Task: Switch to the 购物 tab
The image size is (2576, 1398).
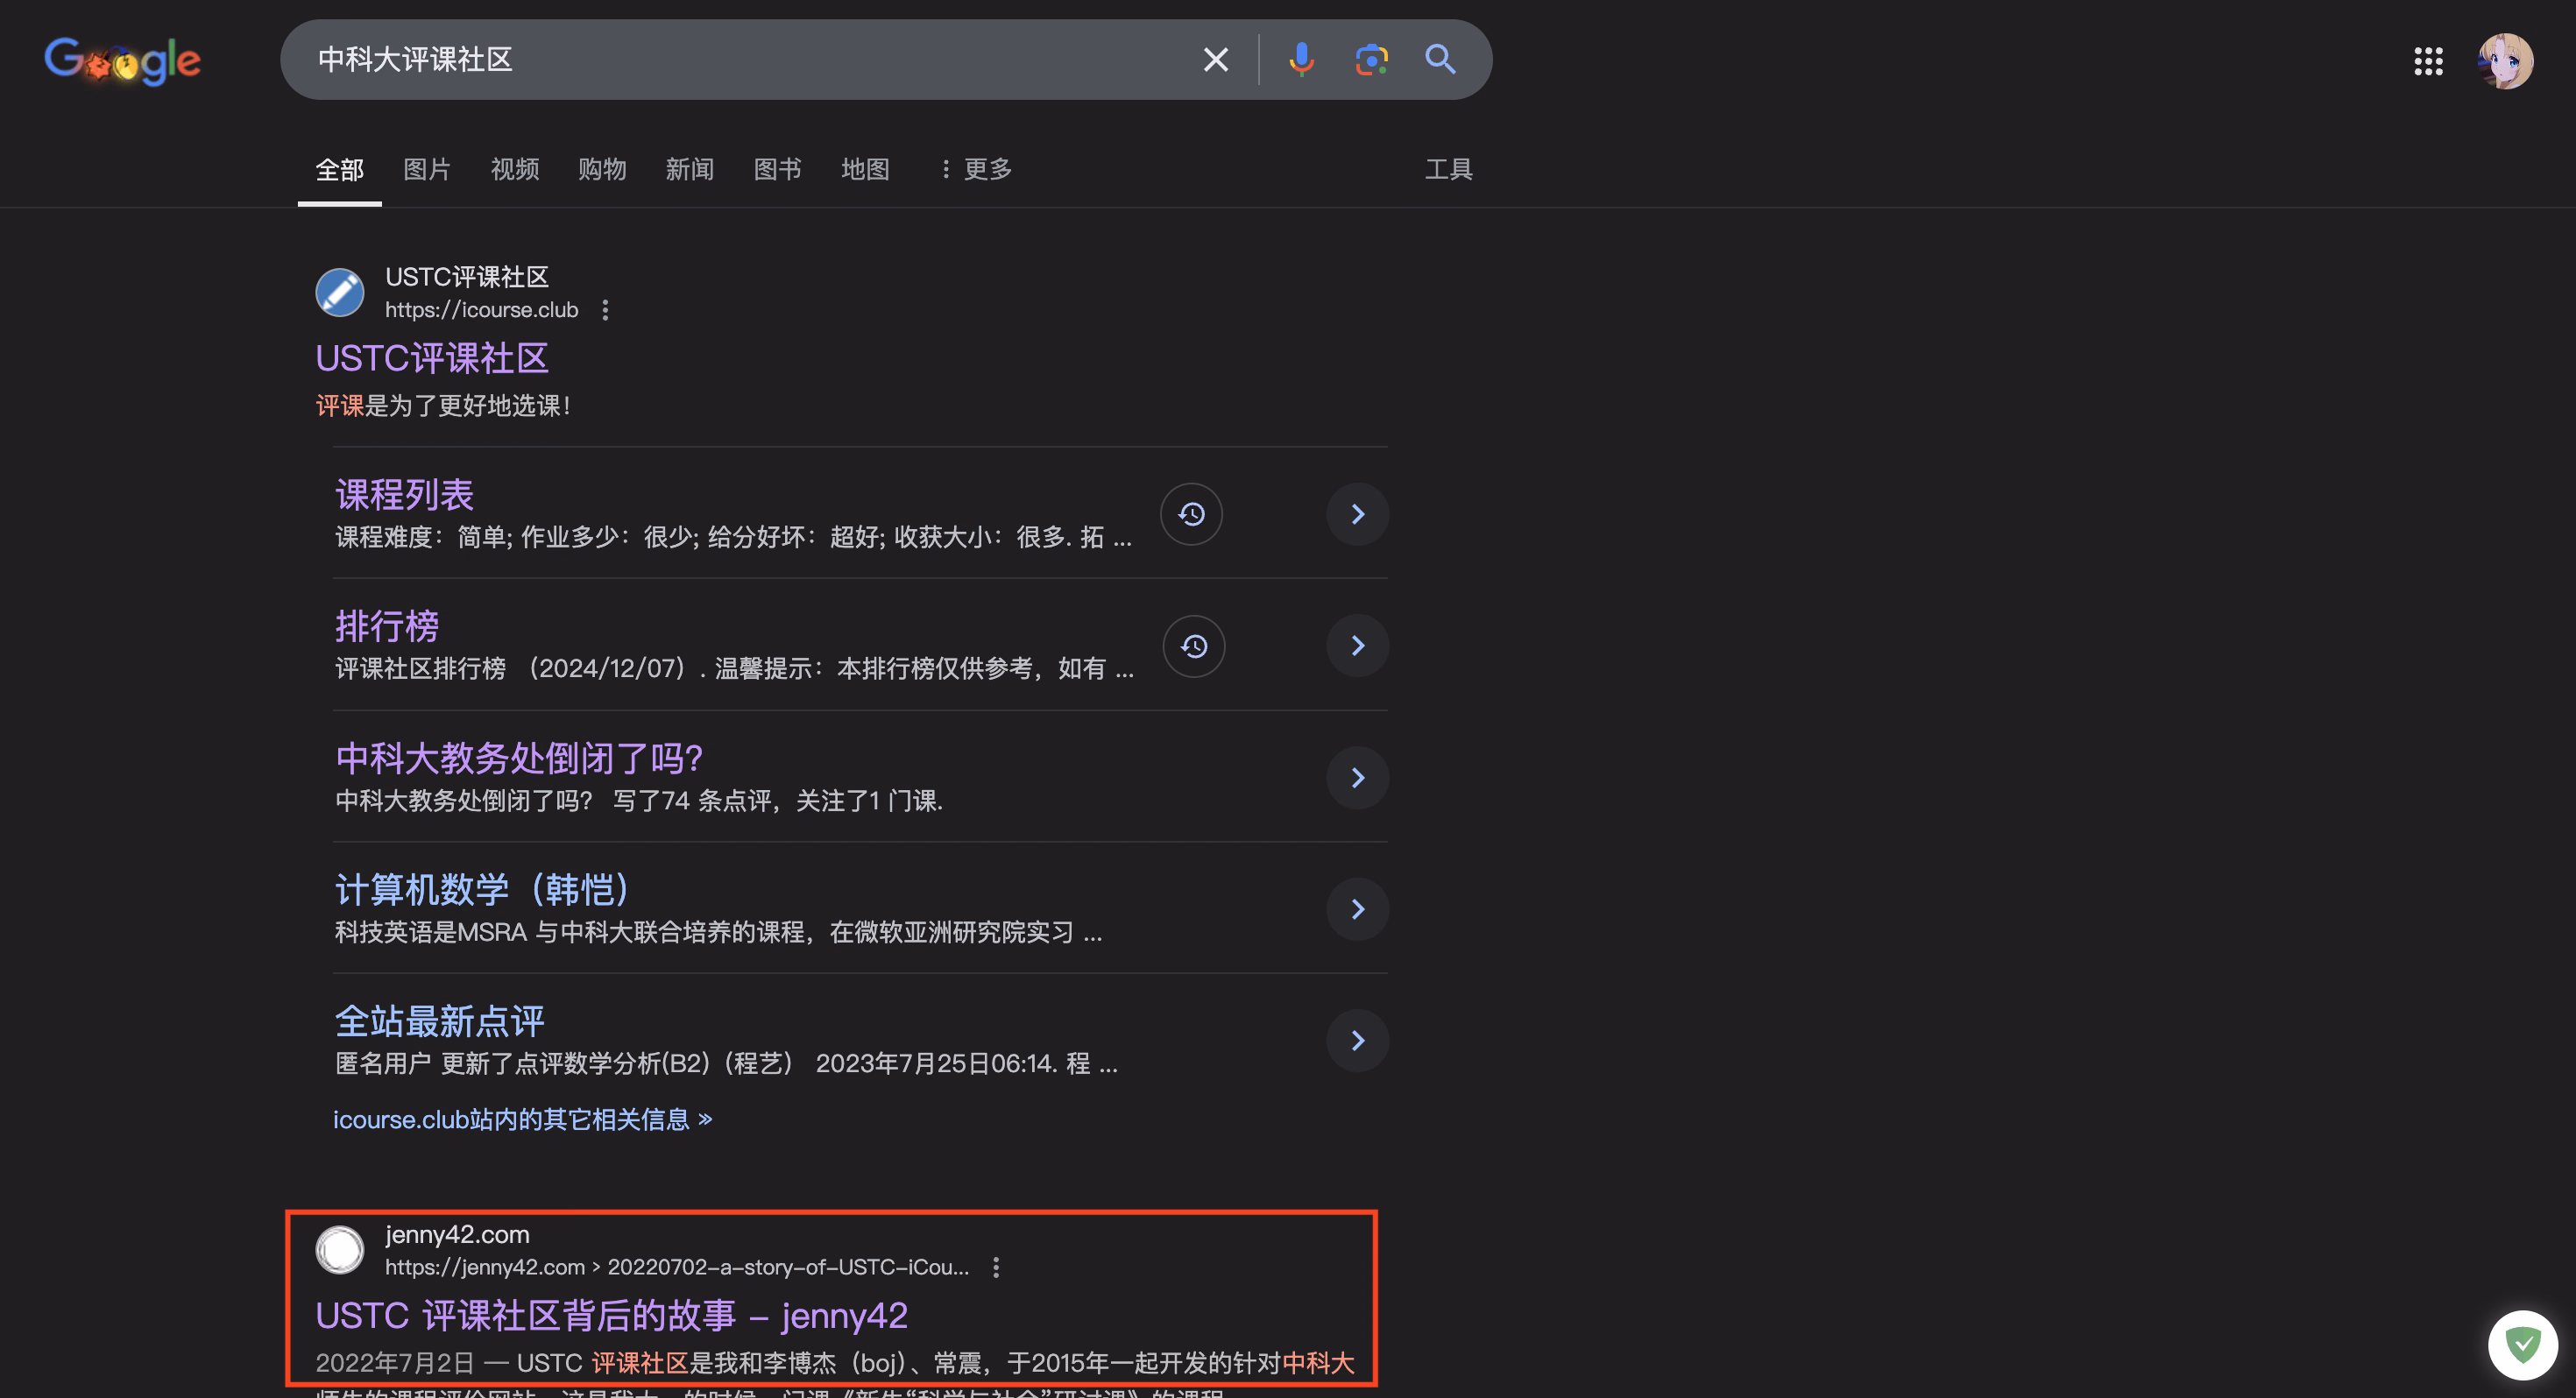Action: [x=602, y=169]
